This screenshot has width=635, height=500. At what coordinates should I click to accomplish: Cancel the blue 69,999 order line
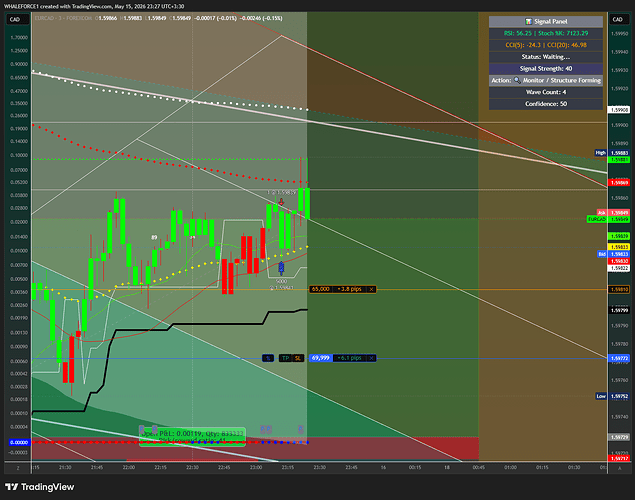click(x=371, y=358)
